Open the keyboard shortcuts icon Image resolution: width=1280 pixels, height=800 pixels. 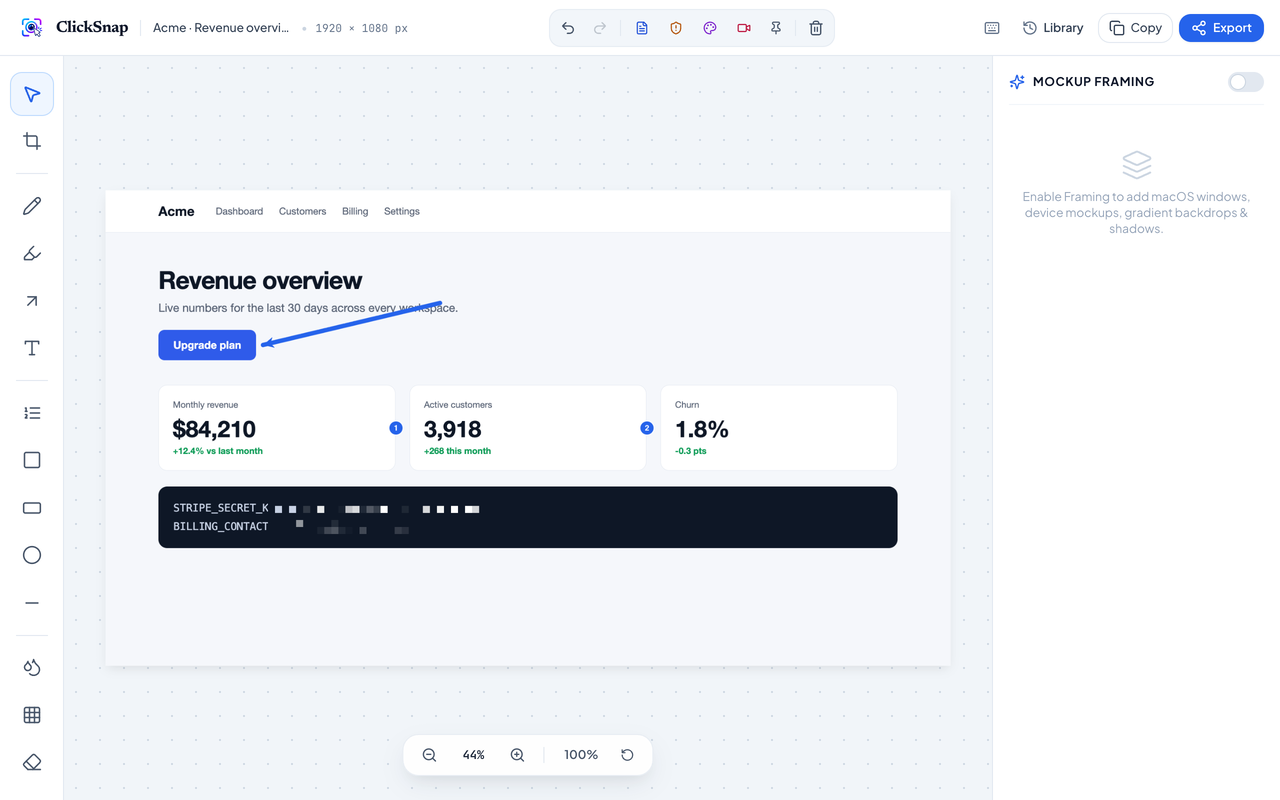[992, 28]
